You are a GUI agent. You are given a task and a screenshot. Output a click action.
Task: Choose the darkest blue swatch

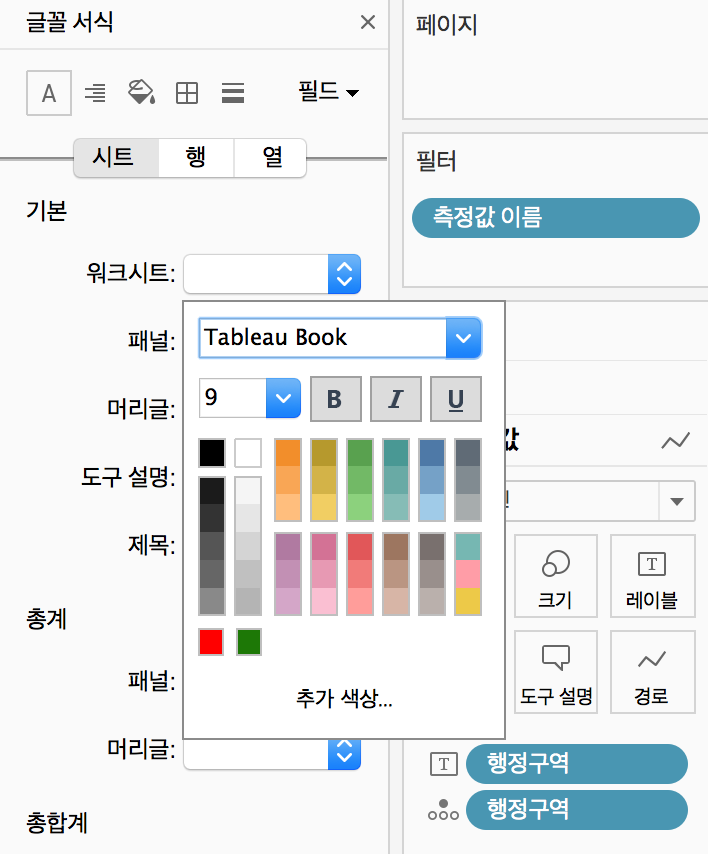coord(432,453)
